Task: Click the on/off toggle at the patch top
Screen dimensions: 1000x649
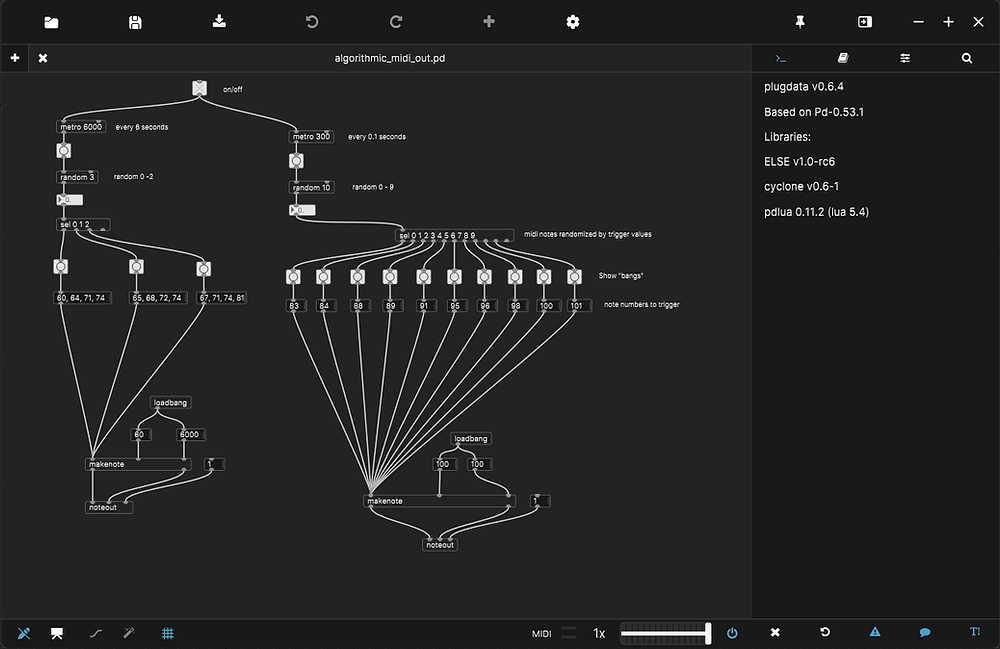Action: point(199,87)
